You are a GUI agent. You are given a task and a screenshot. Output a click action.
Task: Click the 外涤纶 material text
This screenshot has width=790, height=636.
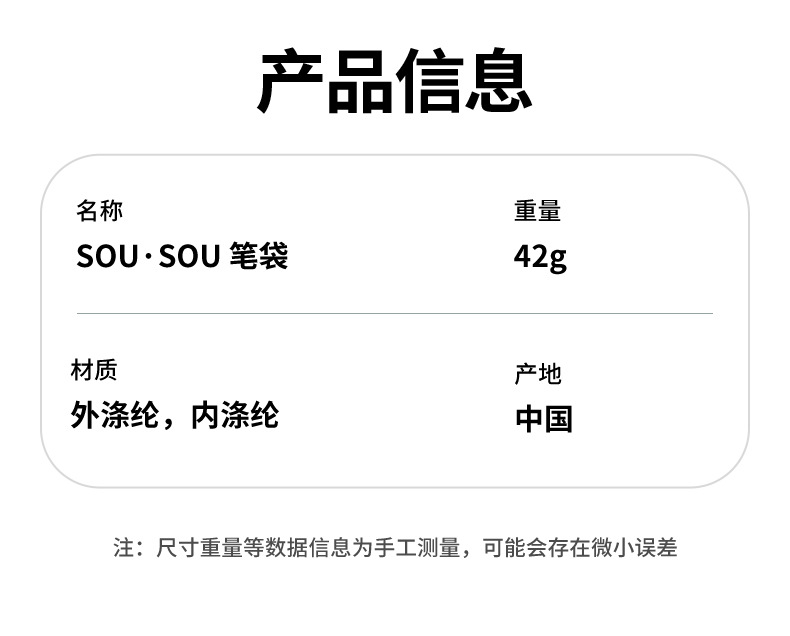(x=115, y=414)
